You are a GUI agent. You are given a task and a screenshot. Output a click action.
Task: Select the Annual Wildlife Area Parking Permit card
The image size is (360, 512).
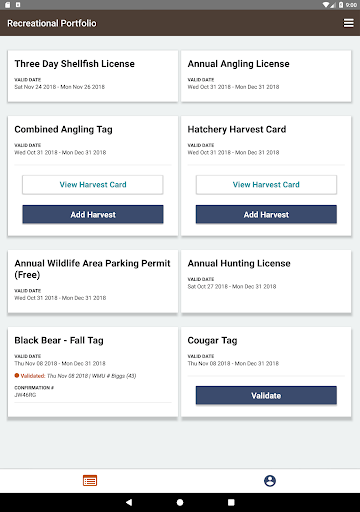pyautogui.click(x=93, y=282)
